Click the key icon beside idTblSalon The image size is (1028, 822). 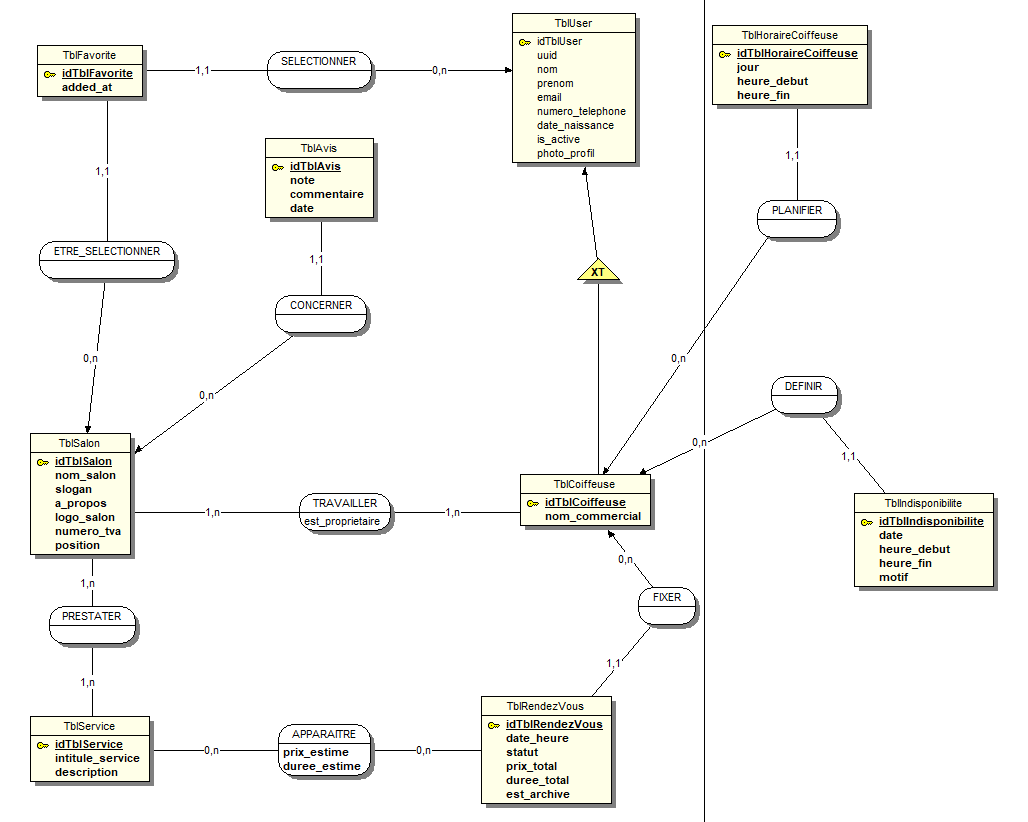tap(42, 462)
